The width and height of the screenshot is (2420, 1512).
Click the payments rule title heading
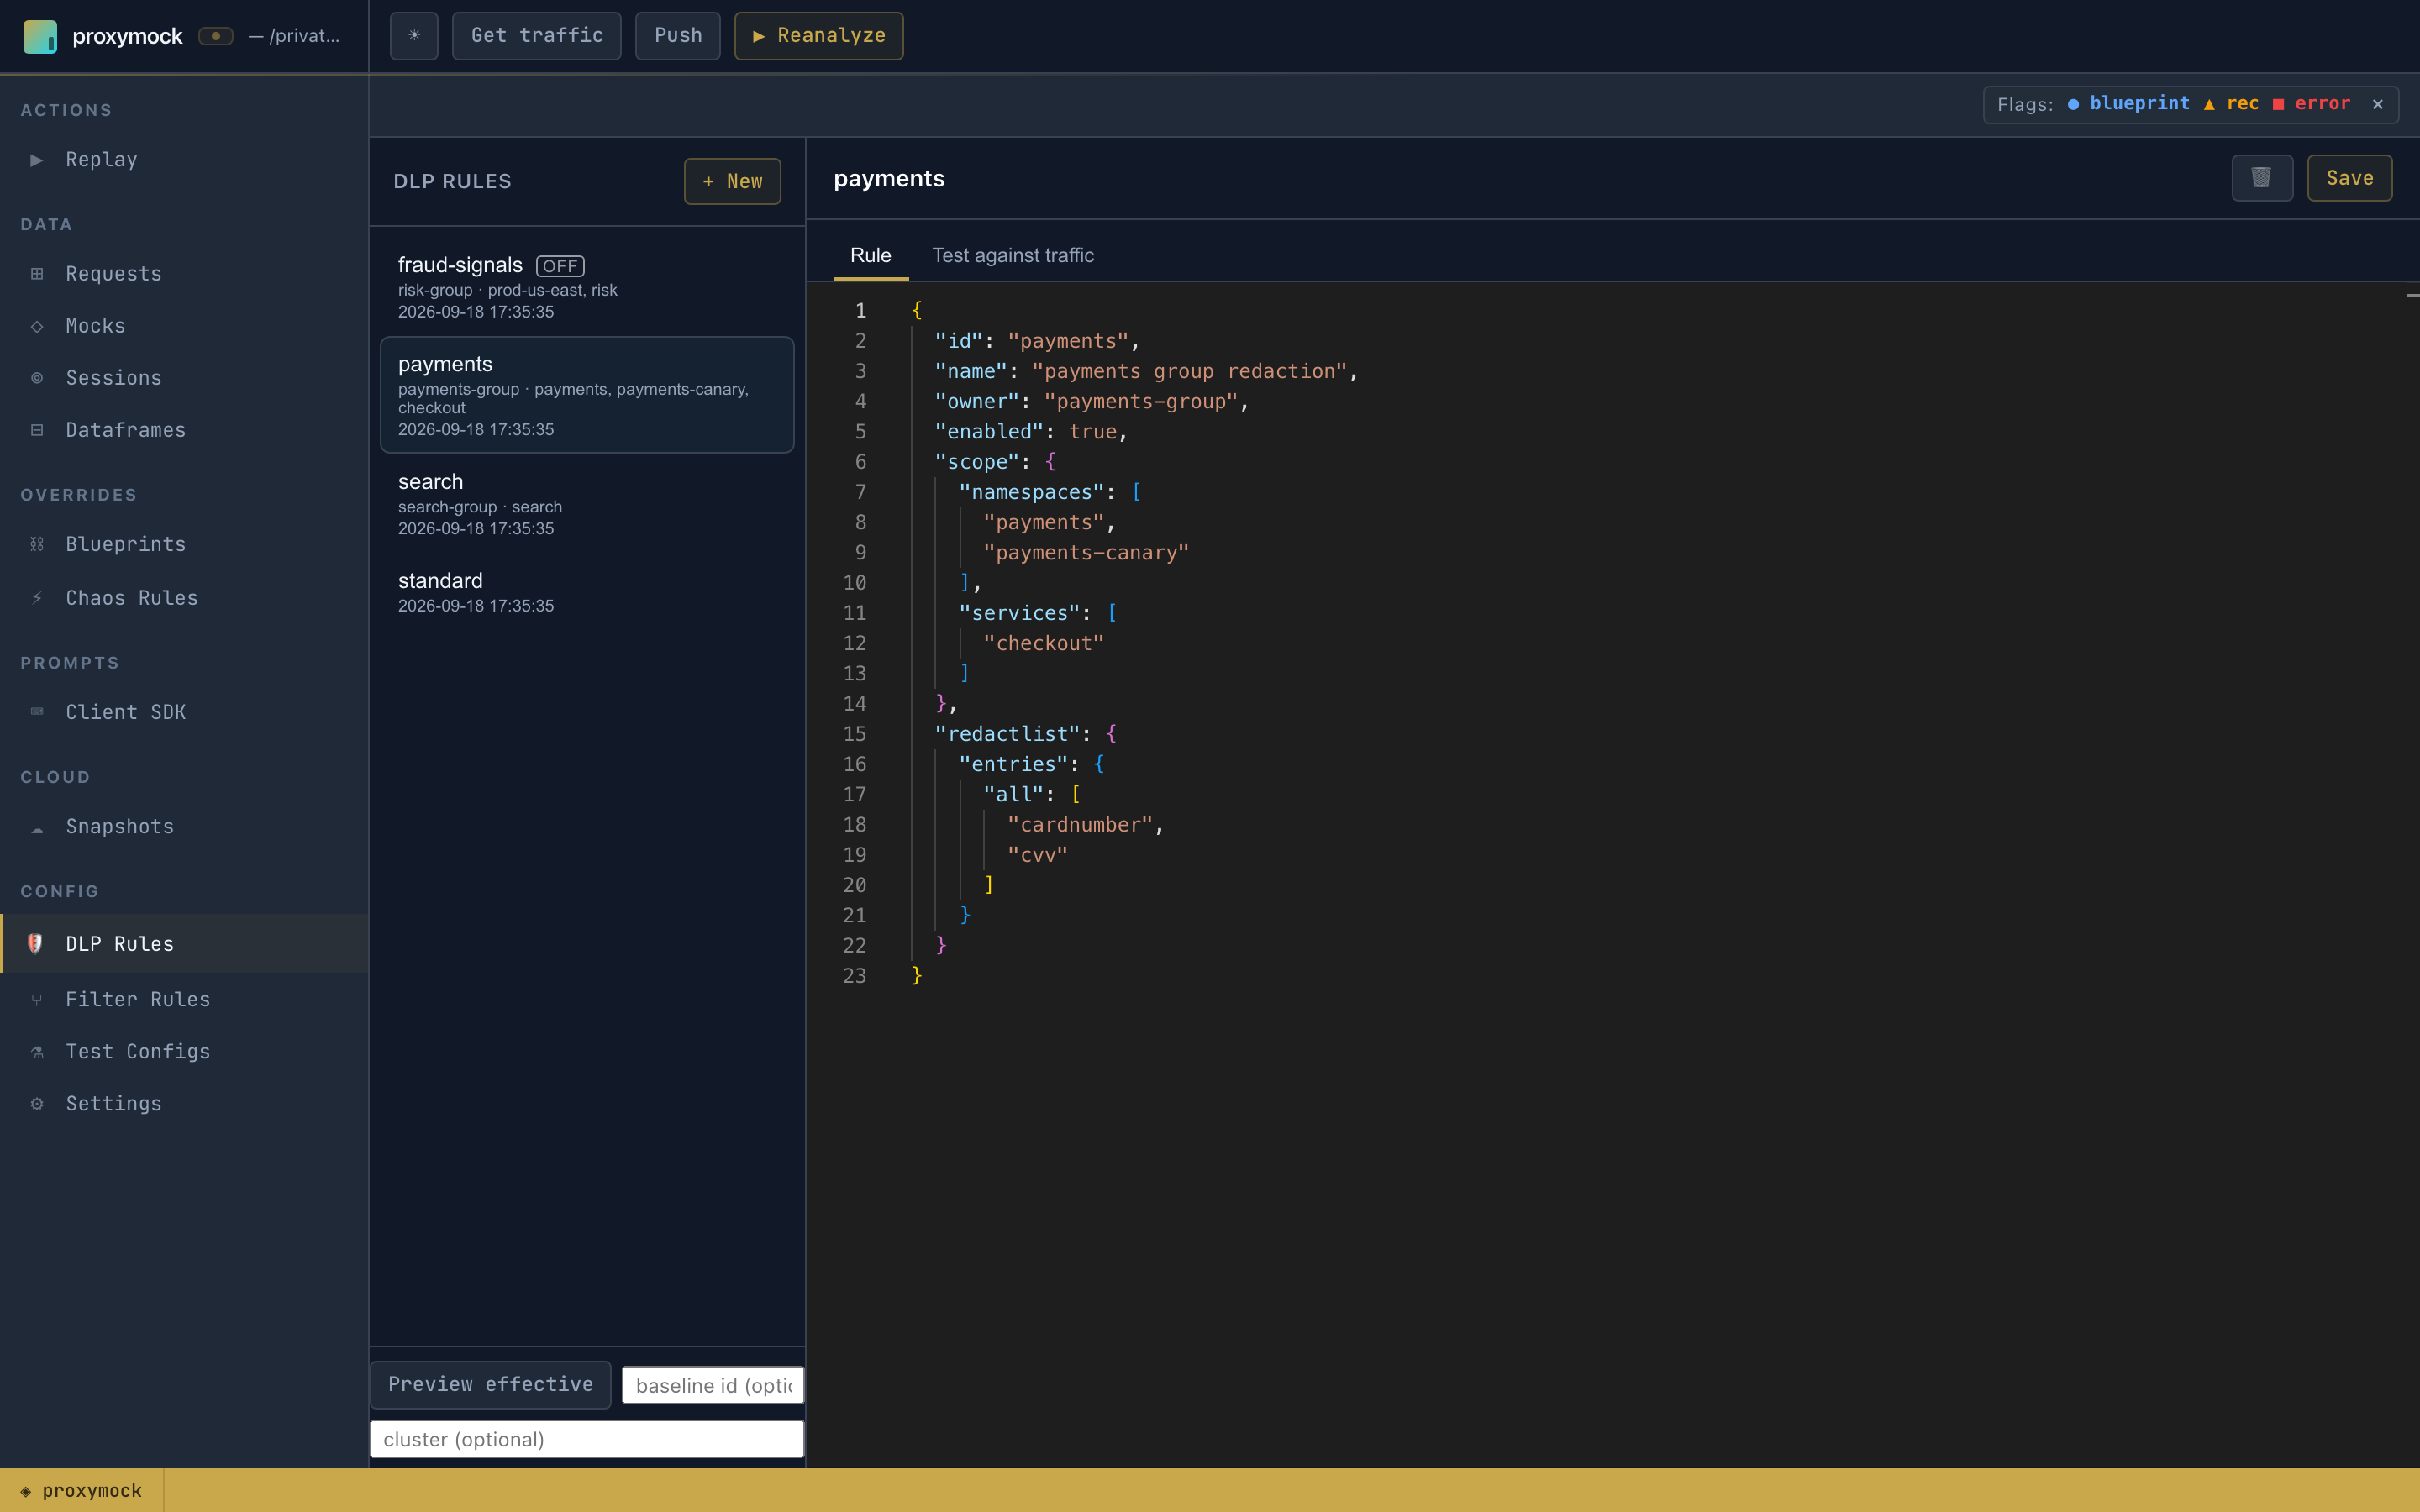point(889,178)
